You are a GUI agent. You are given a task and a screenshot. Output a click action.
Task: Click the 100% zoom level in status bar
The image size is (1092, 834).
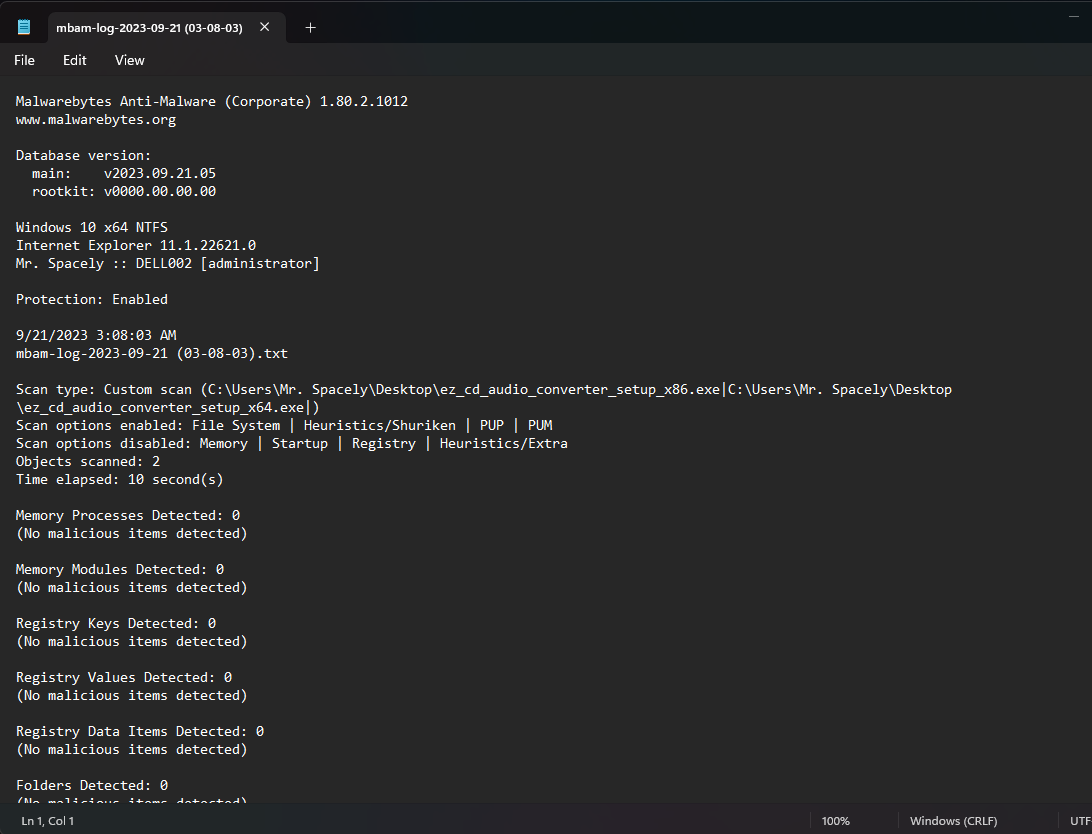coord(836,821)
